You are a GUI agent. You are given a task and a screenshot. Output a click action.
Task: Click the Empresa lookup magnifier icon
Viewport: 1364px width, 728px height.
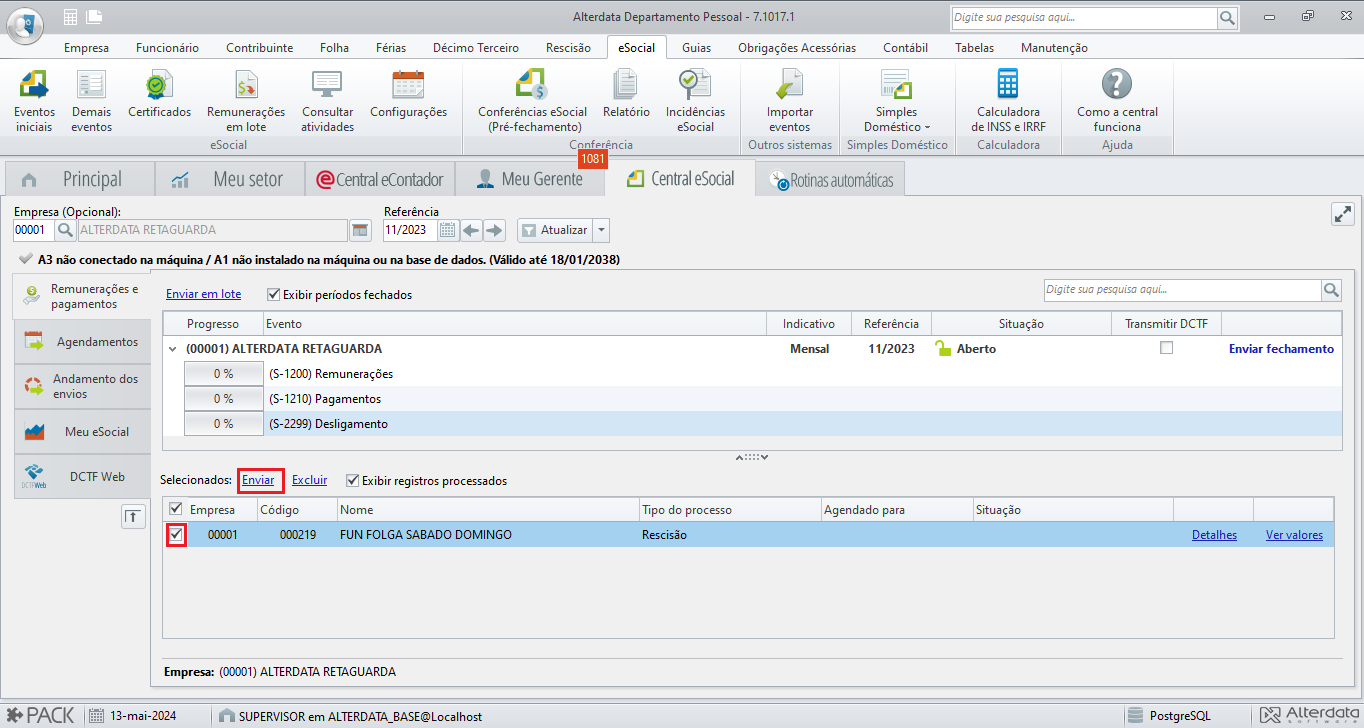tap(65, 230)
